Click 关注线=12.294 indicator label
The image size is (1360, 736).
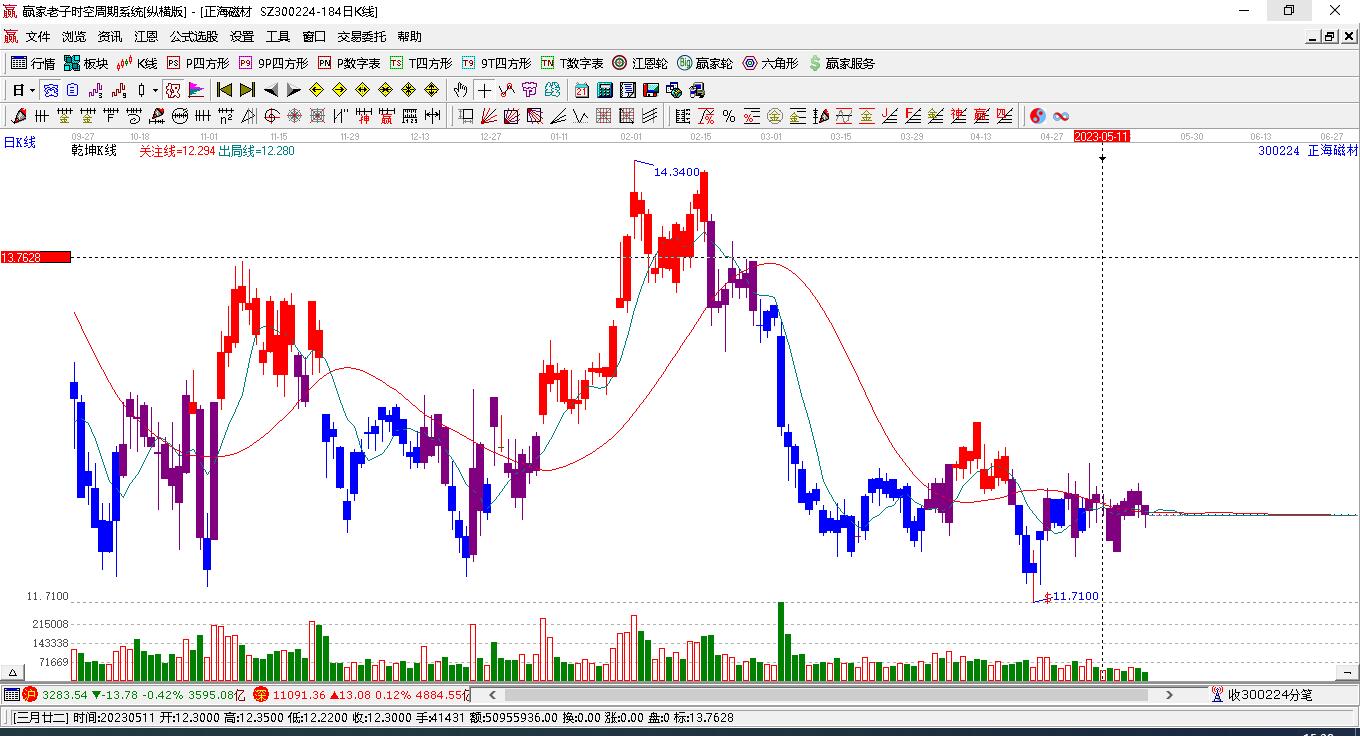(177, 151)
